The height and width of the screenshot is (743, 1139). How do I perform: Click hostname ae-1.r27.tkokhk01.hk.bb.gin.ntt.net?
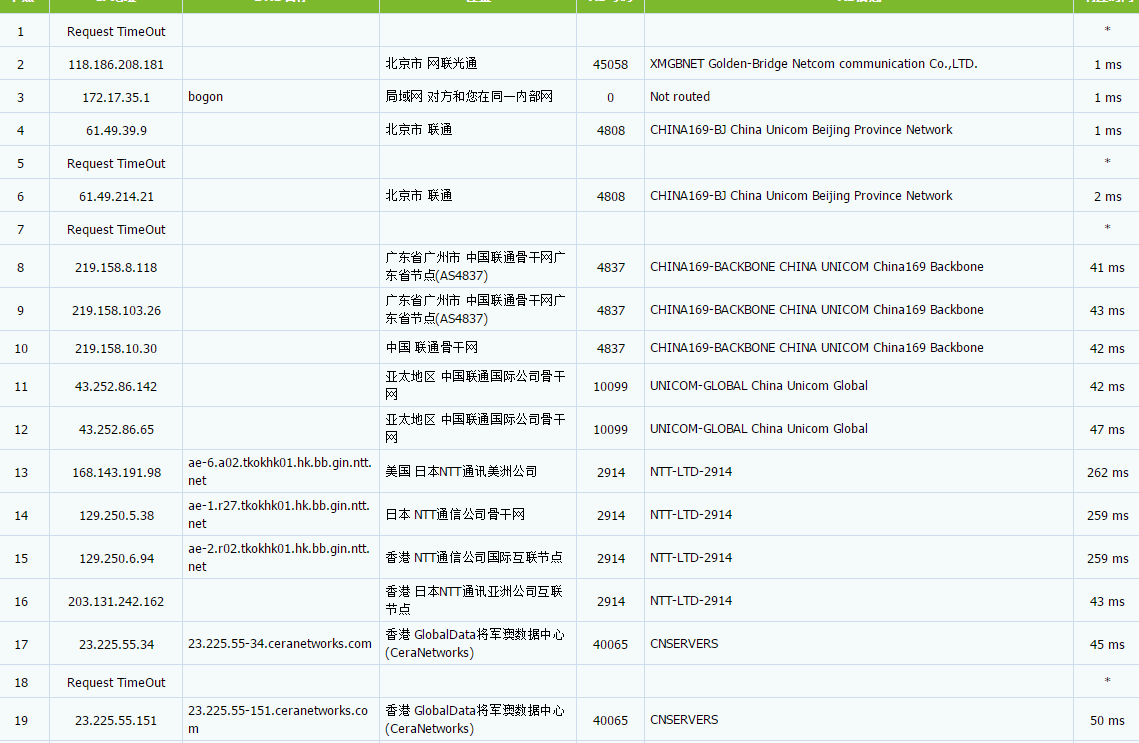tap(280, 514)
